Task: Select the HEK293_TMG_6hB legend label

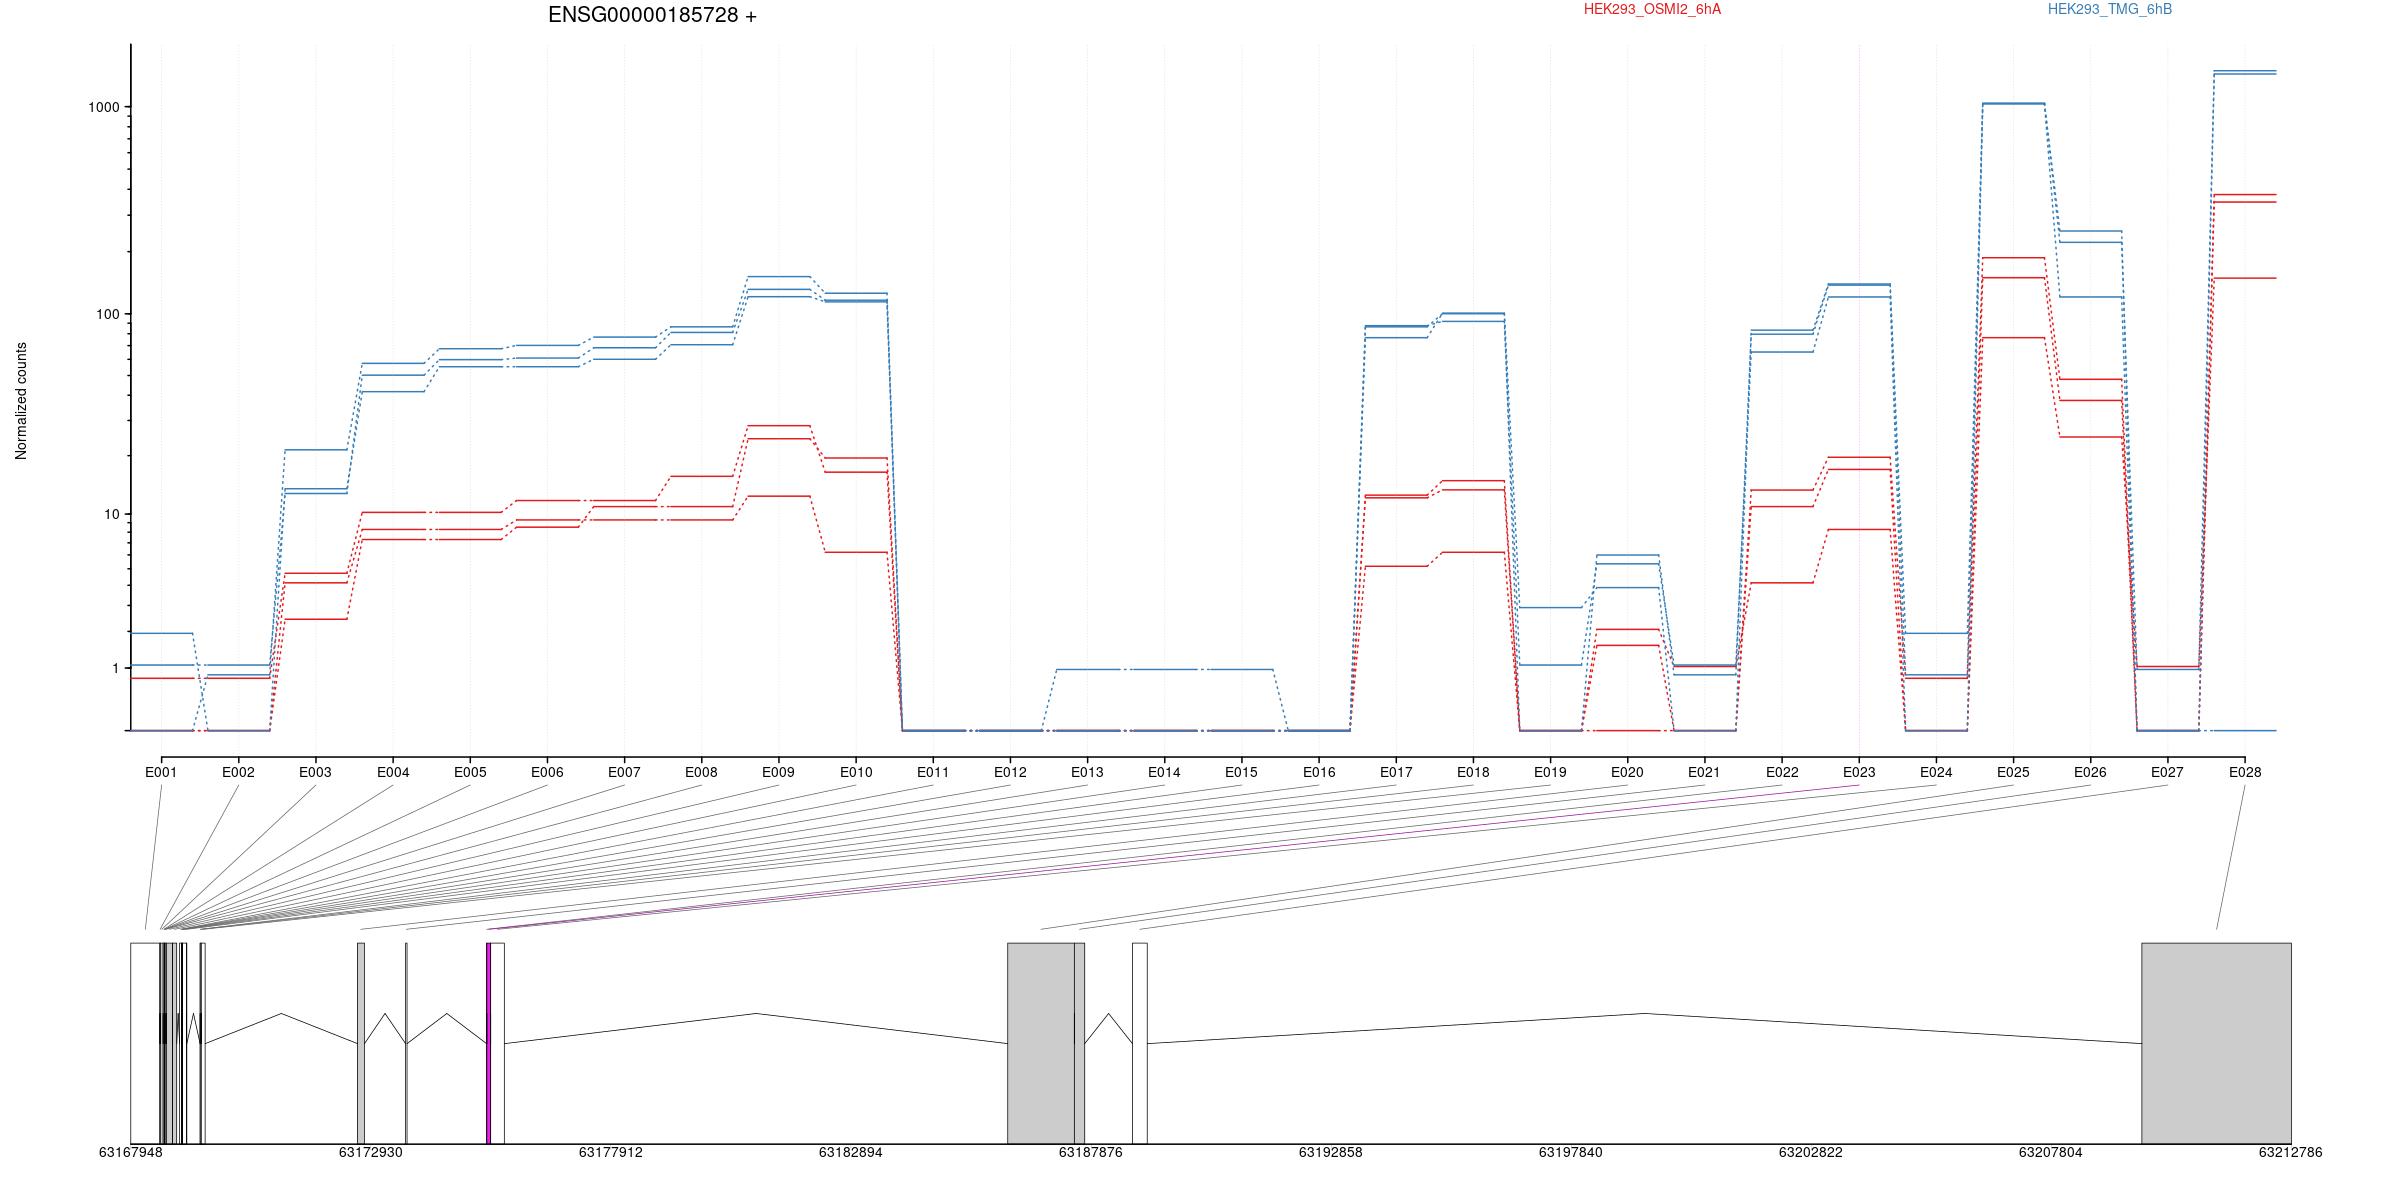Action: pyautogui.click(x=2110, y=9)
